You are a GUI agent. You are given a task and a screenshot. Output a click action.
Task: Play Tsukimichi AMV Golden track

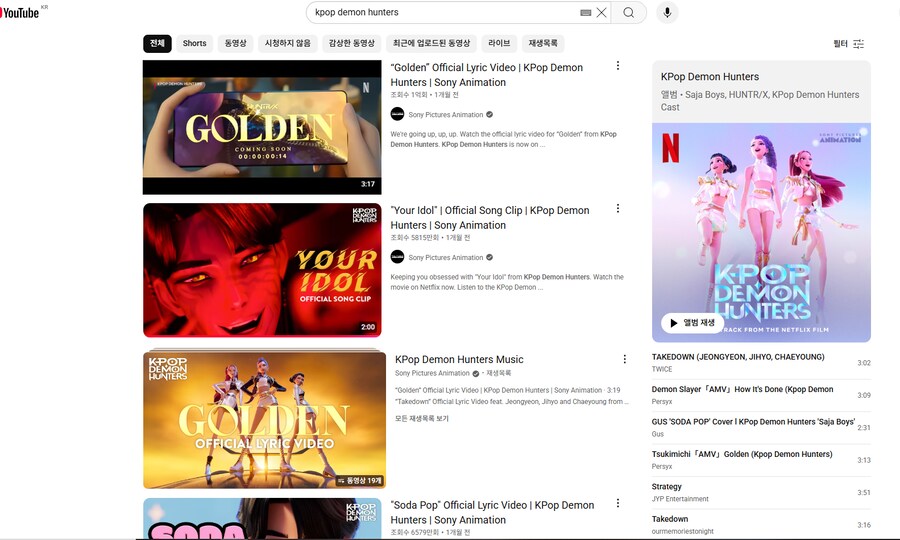[761, 460]
